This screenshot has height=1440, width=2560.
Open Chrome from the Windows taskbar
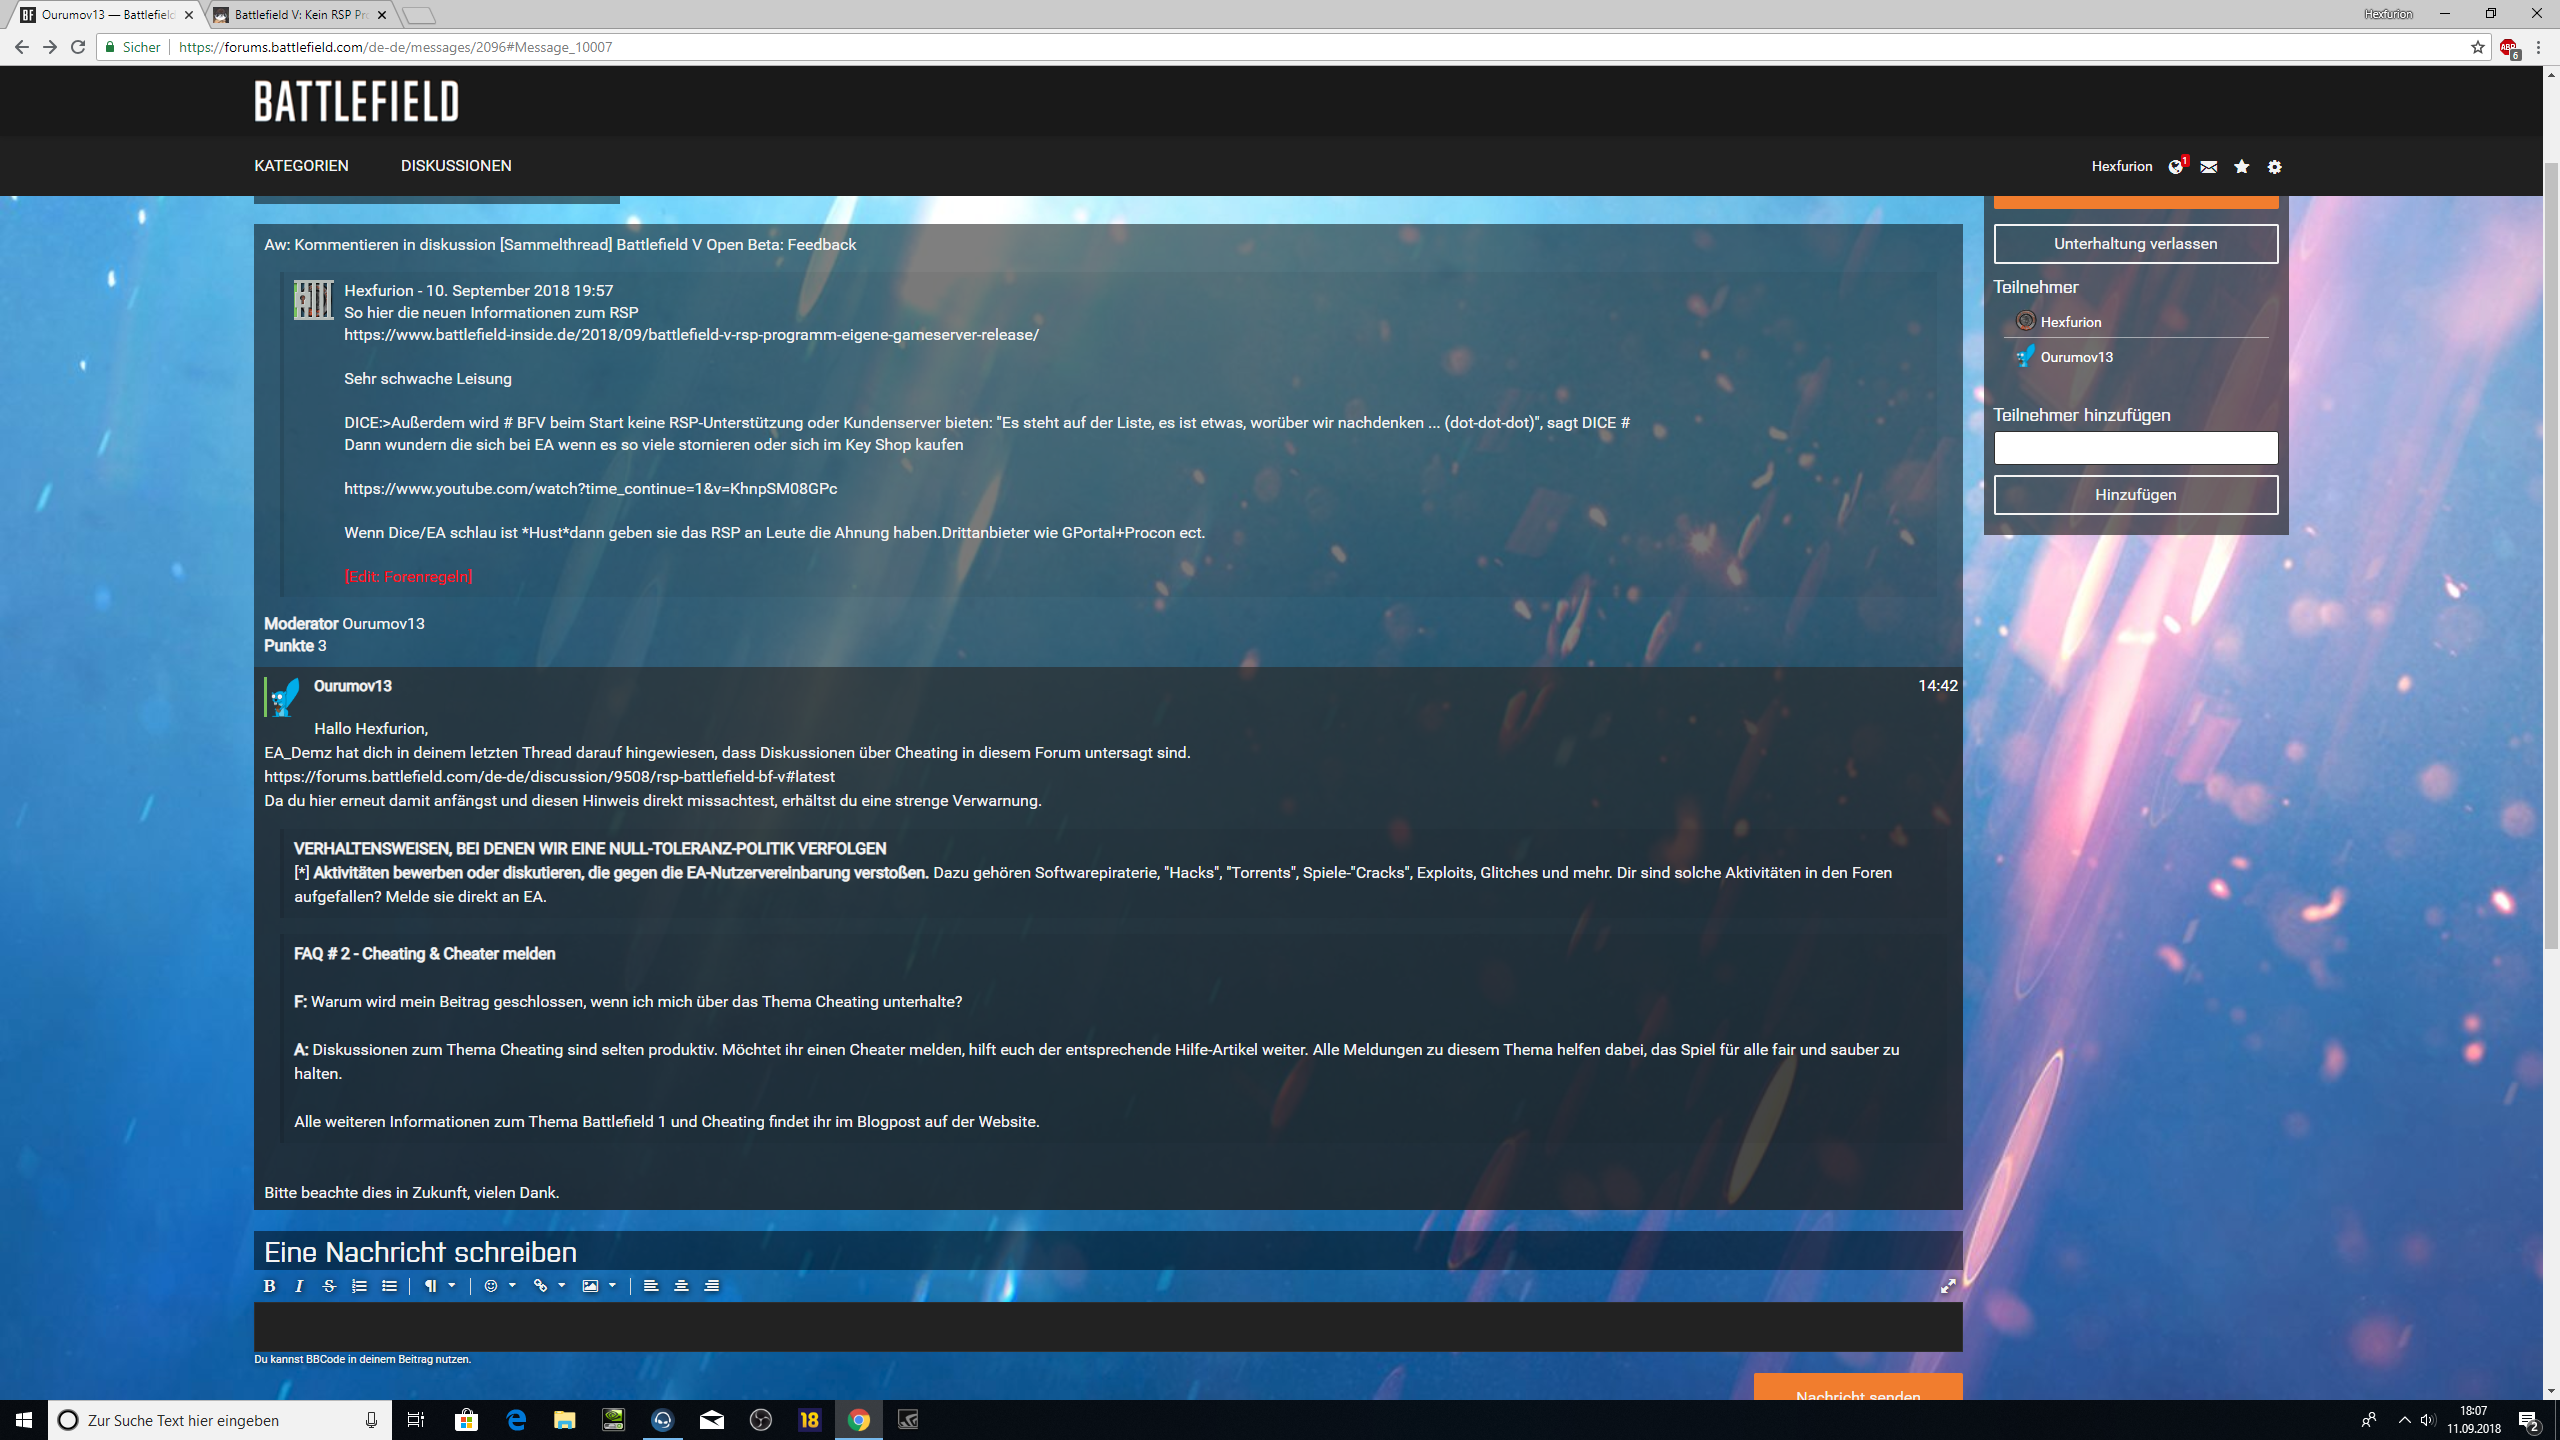tap(858, 1420)
